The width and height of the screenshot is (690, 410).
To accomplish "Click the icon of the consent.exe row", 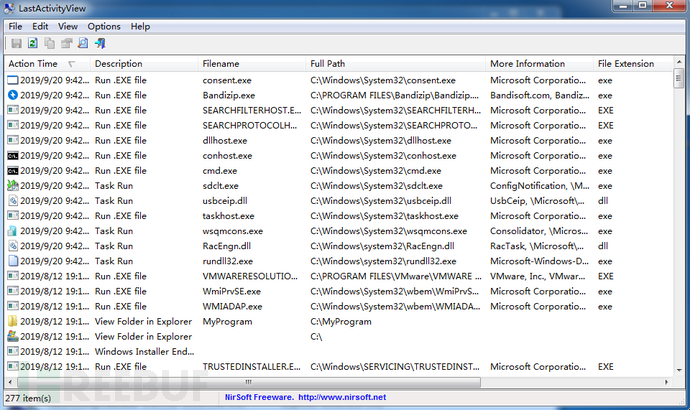I will (13, 80).
